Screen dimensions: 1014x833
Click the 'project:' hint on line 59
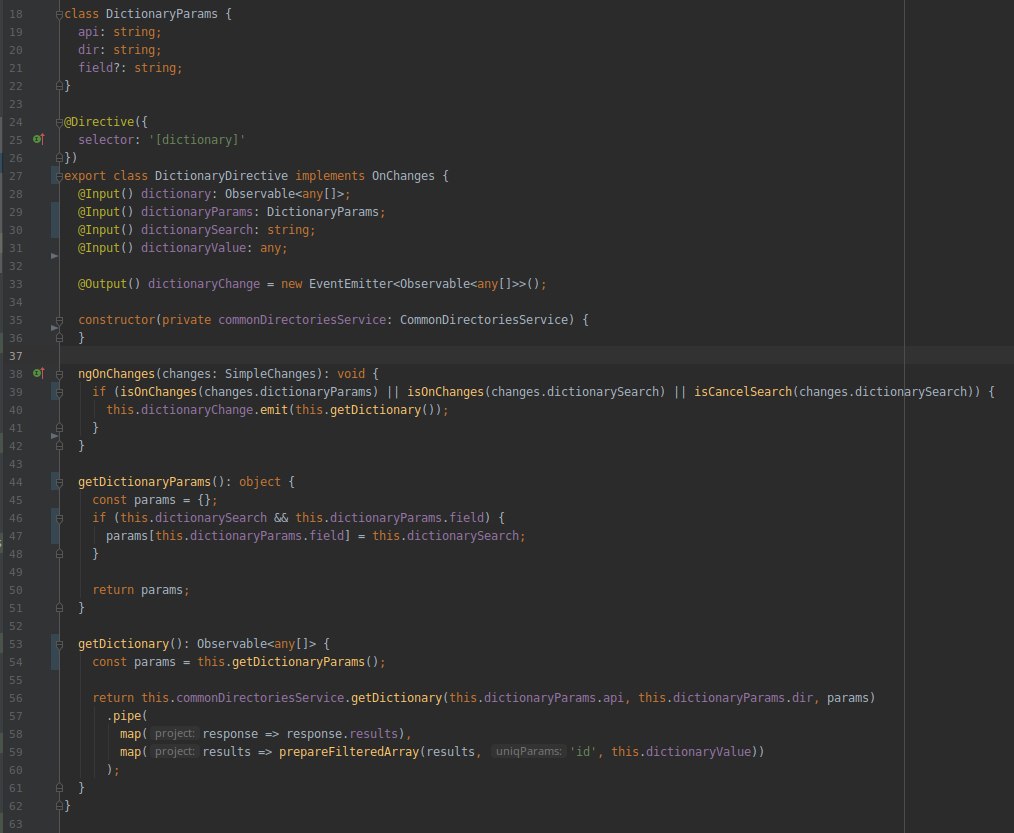175,752
